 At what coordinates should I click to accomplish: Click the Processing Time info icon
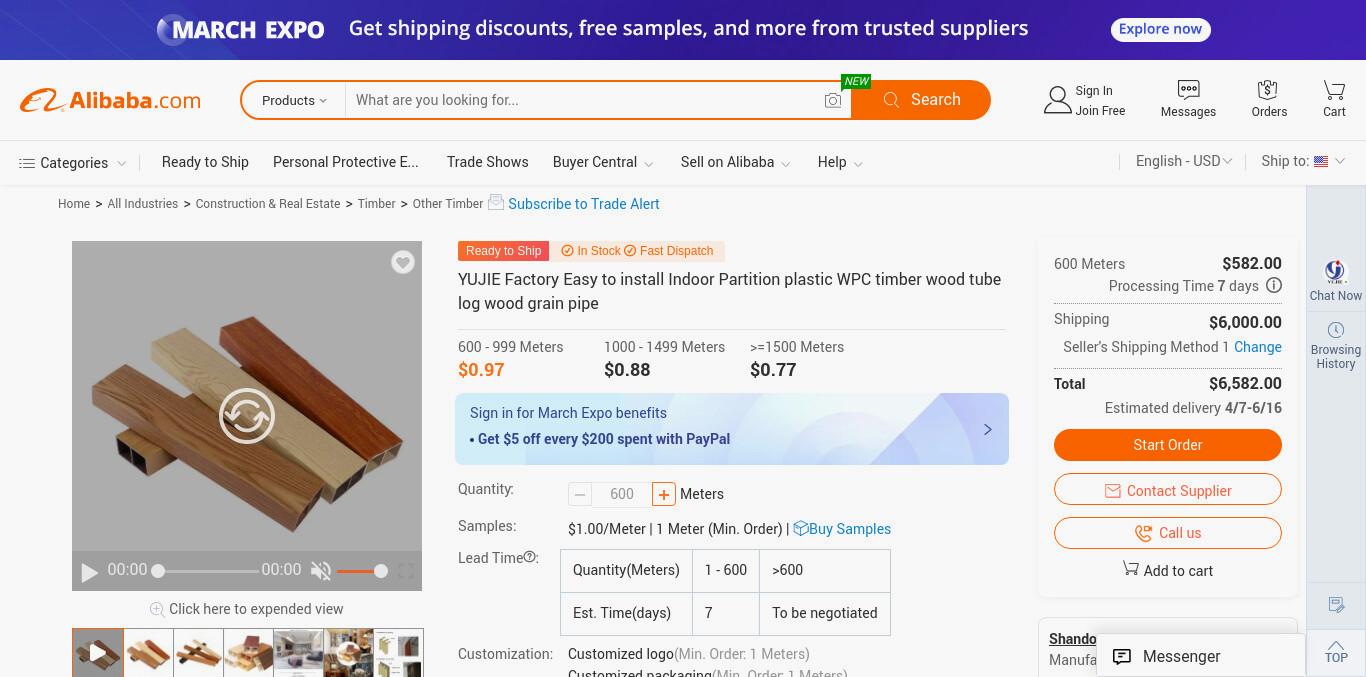[x=1274, y=286]
